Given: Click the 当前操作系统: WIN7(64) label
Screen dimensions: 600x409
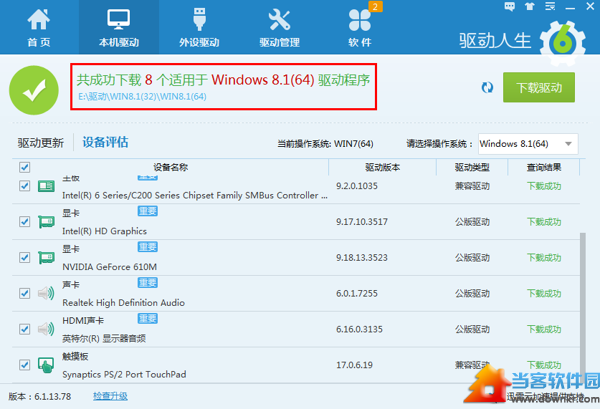Looking at the screenshot, I should click(325, 144).
